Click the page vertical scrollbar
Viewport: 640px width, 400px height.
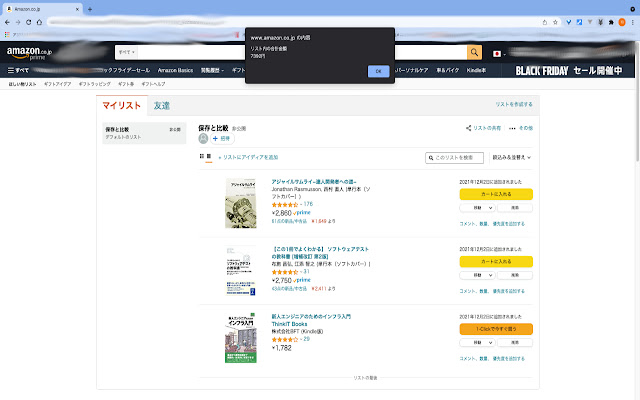pyautogui.click(x=637, y=102)
